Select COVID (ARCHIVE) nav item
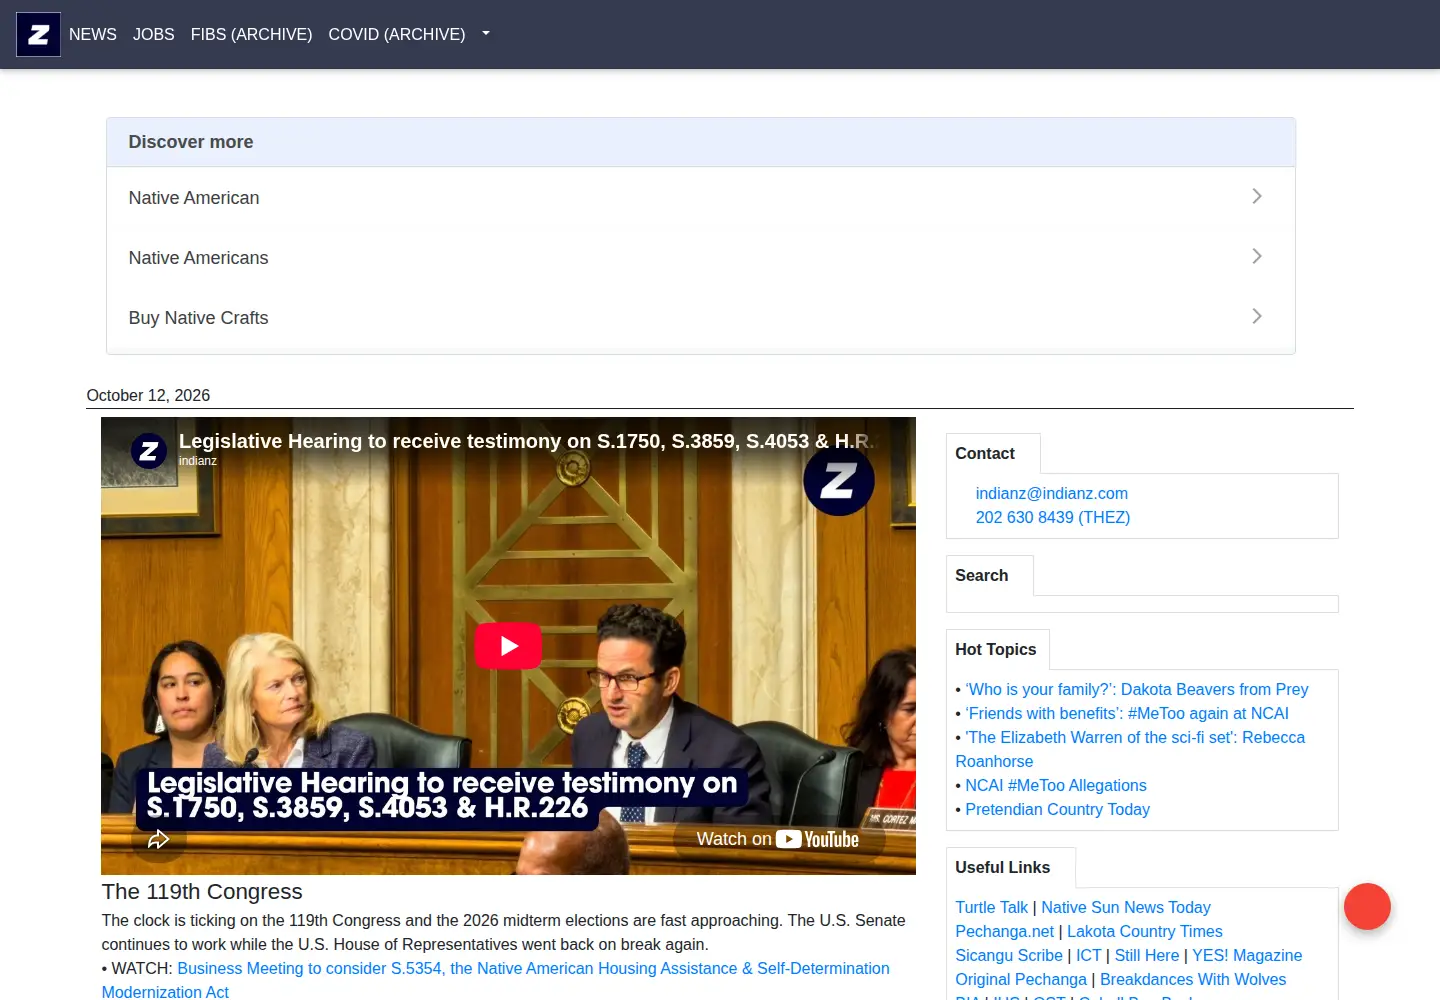The height and width of the screenshot is (1000, 1440). [397, 34]
